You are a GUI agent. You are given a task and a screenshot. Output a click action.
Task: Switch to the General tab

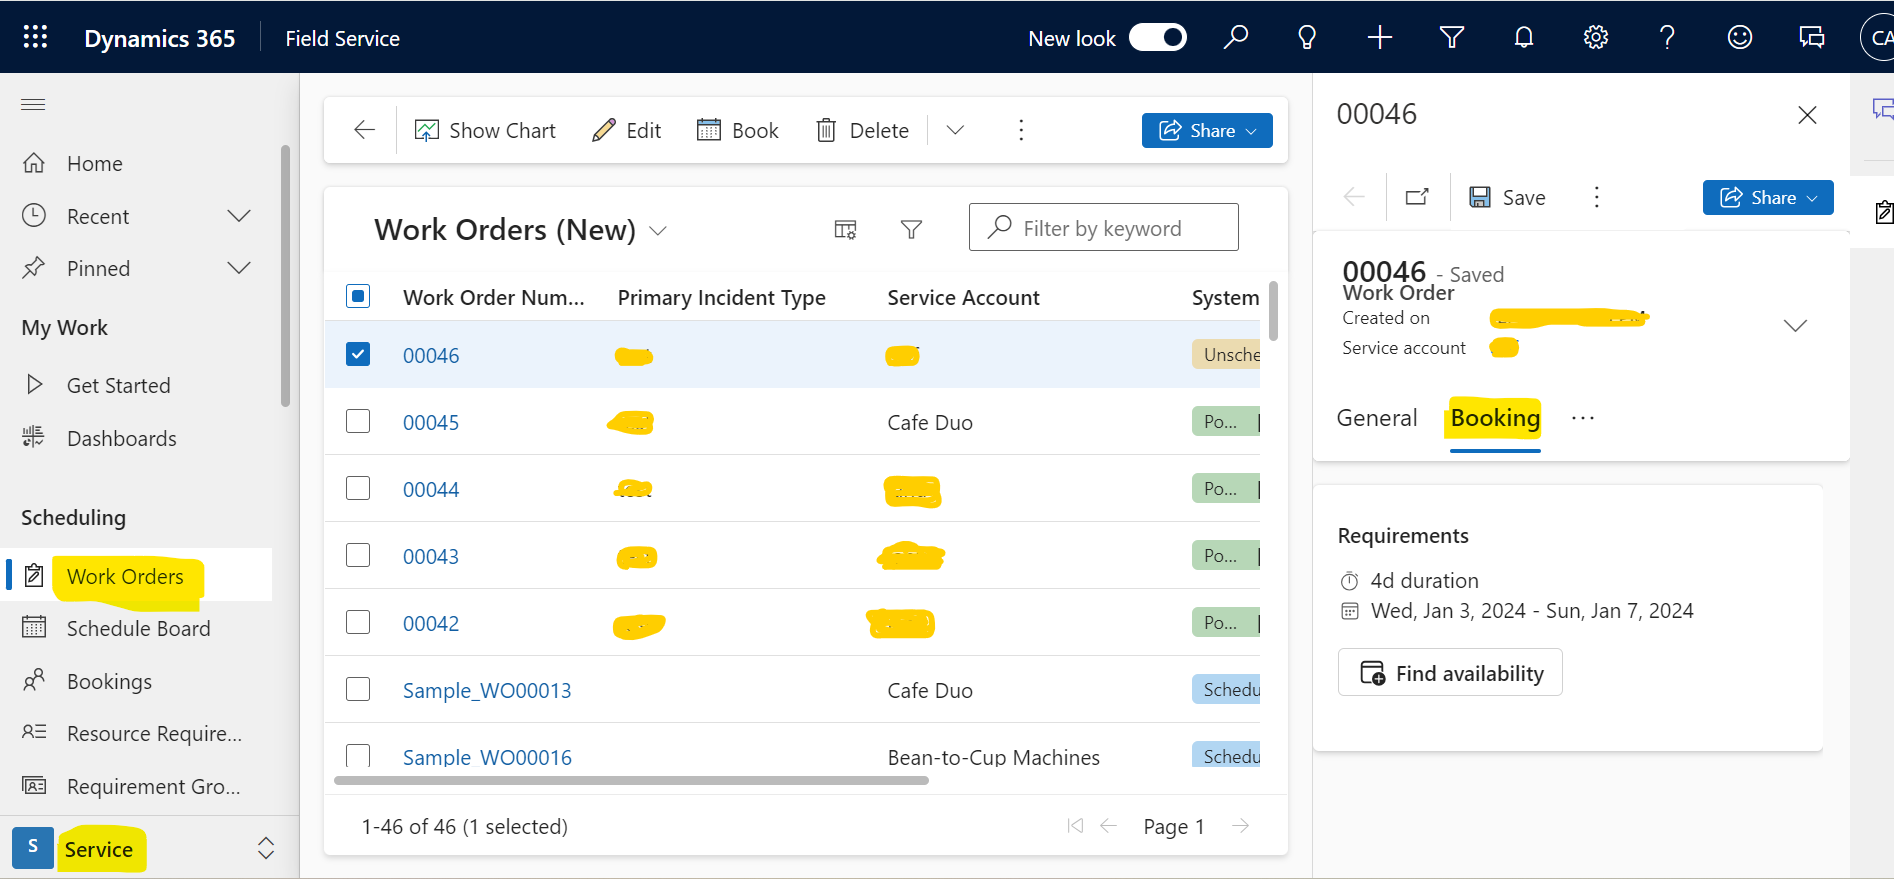1377,418
